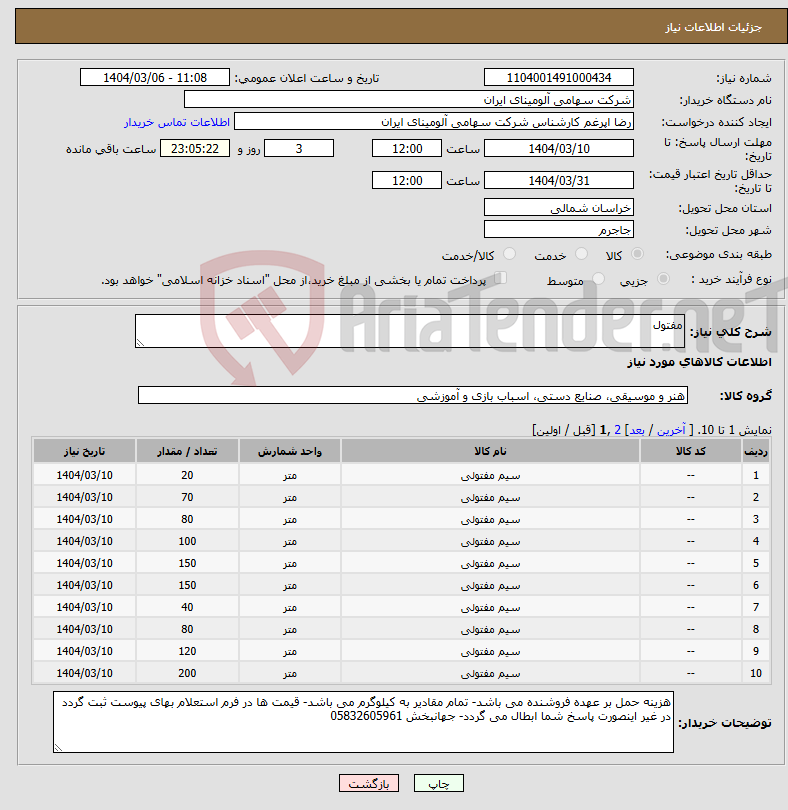Click the چاپ print button

tap(439, 783)
